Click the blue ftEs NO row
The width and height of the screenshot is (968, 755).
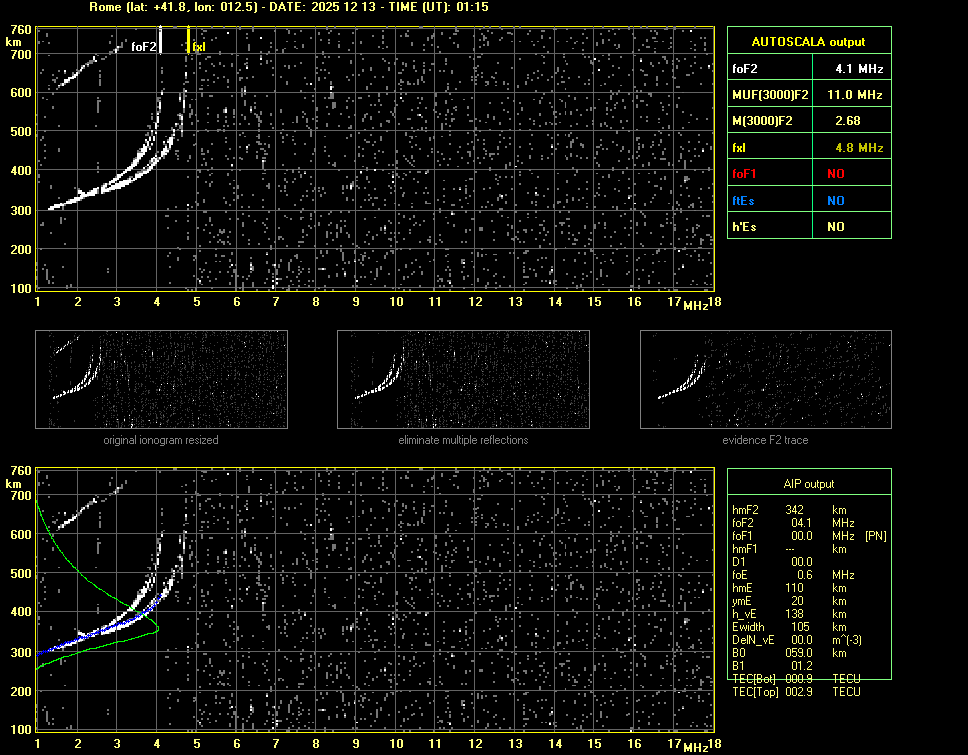[808, 200]
